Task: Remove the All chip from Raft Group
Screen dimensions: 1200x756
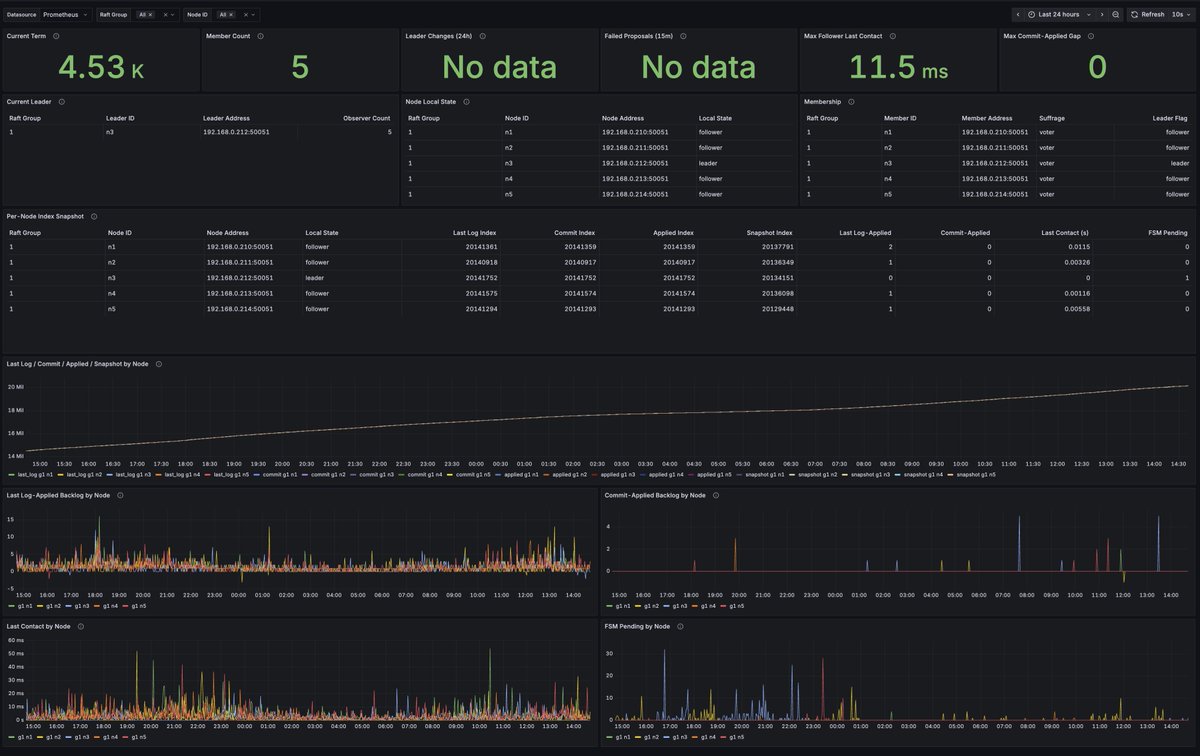Action: click(x=150, y=15)
